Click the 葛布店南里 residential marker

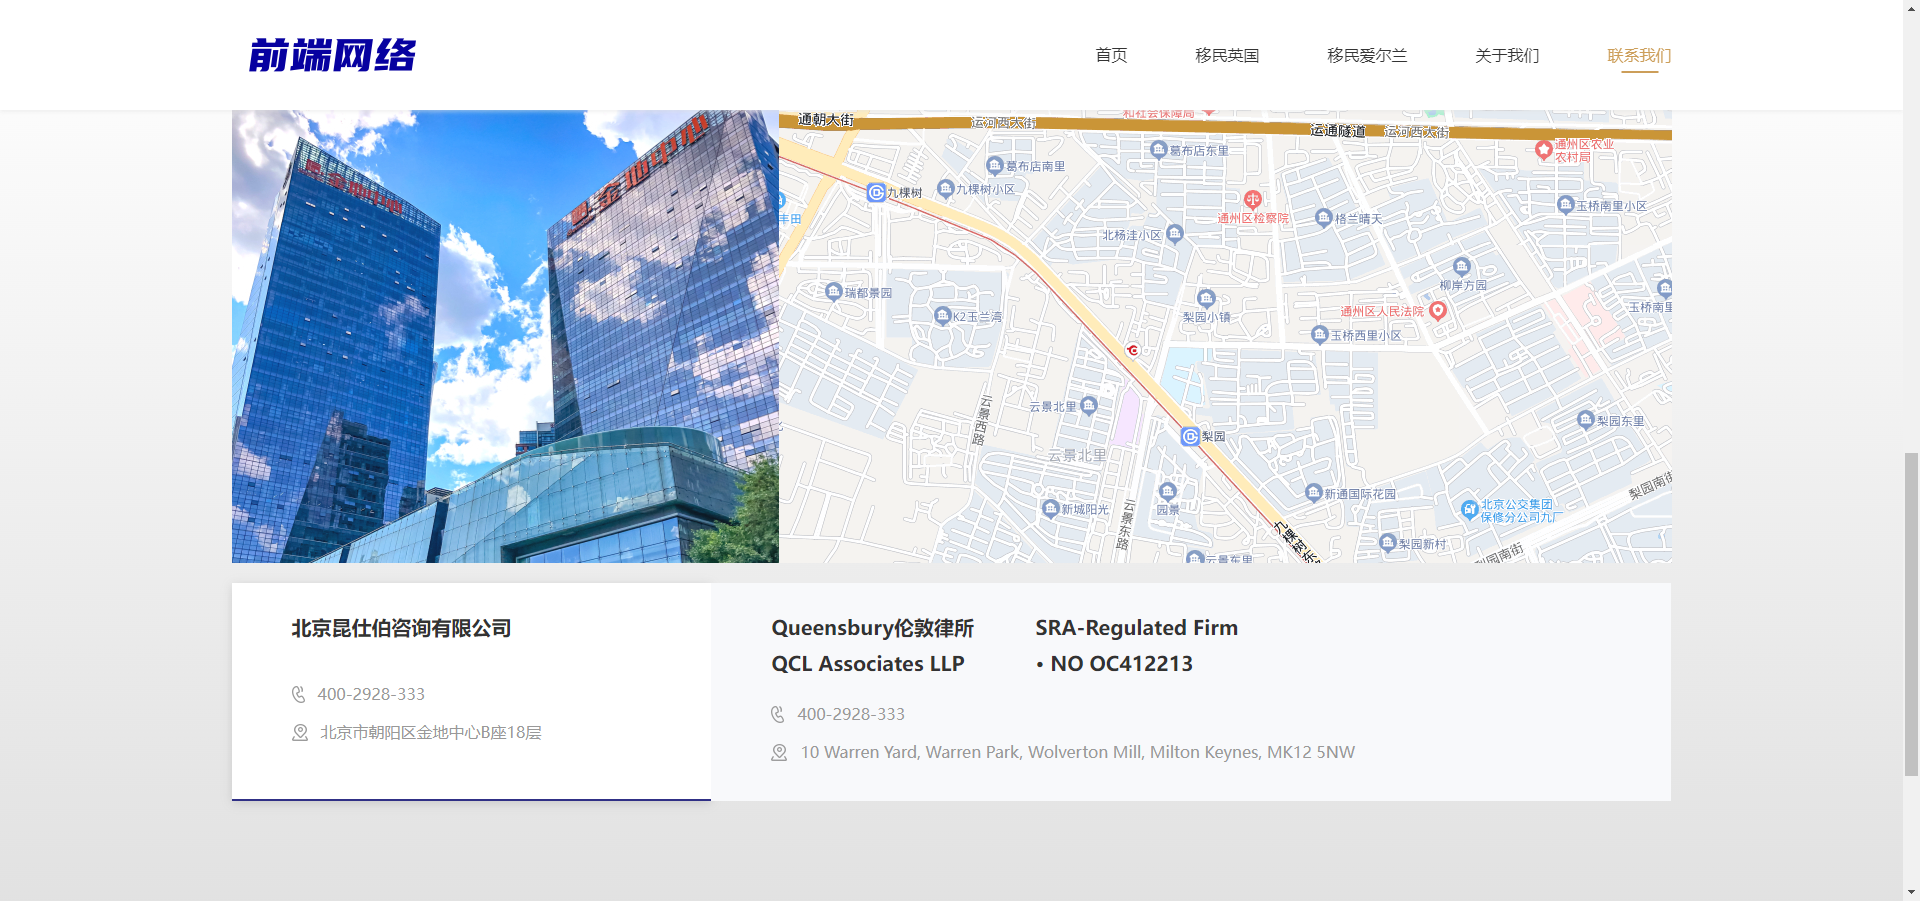click(x=994, y=165)
